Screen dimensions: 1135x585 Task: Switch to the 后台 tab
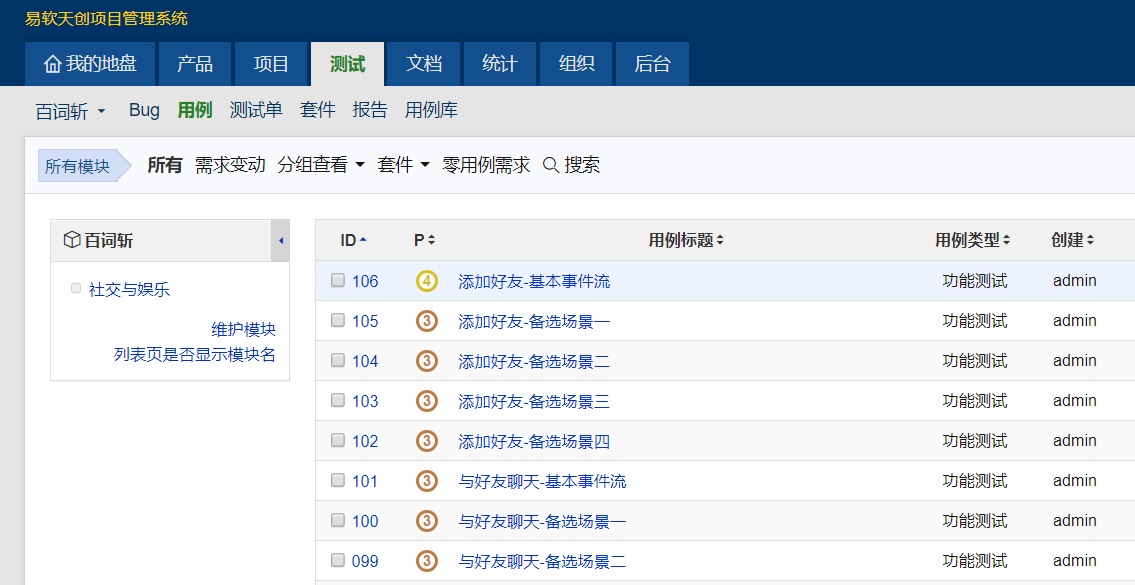652,64
